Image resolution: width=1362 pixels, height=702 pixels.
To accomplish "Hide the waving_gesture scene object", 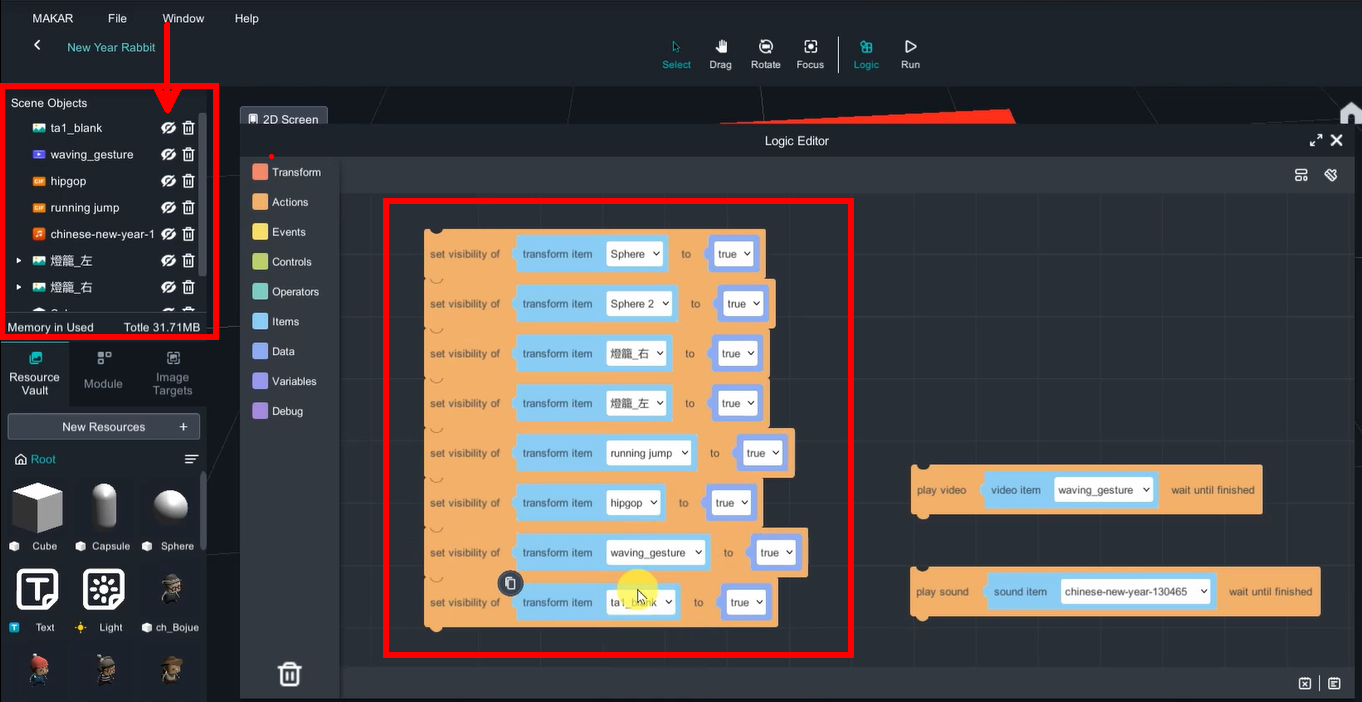I will click(x=168, y=154).
